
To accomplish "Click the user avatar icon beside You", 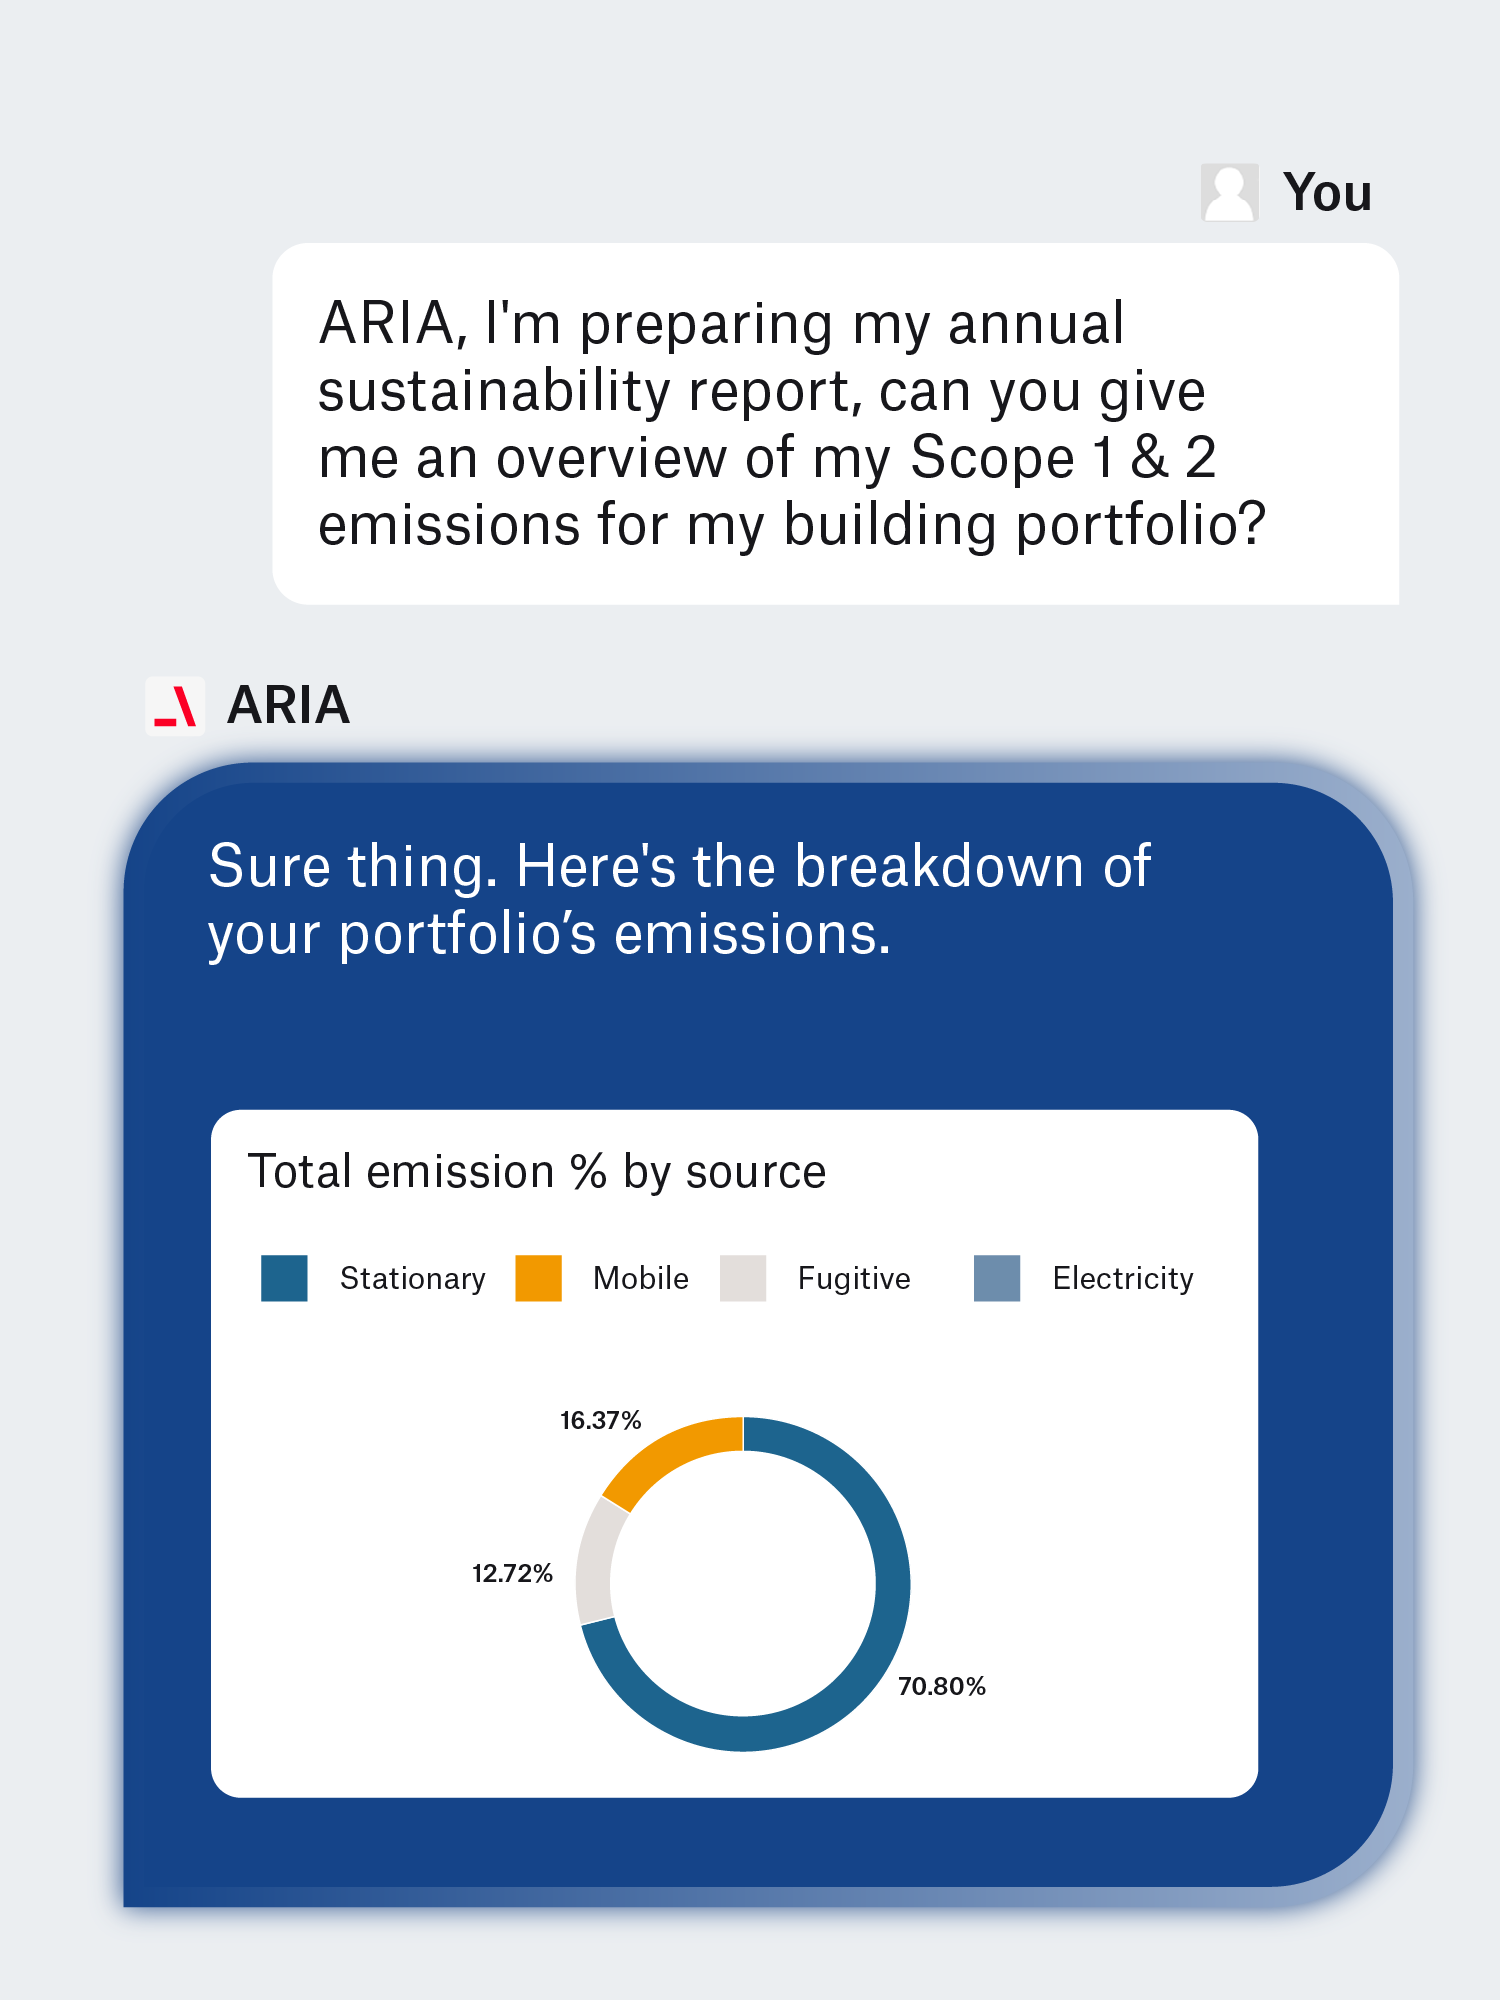I will click(1229, 192).
